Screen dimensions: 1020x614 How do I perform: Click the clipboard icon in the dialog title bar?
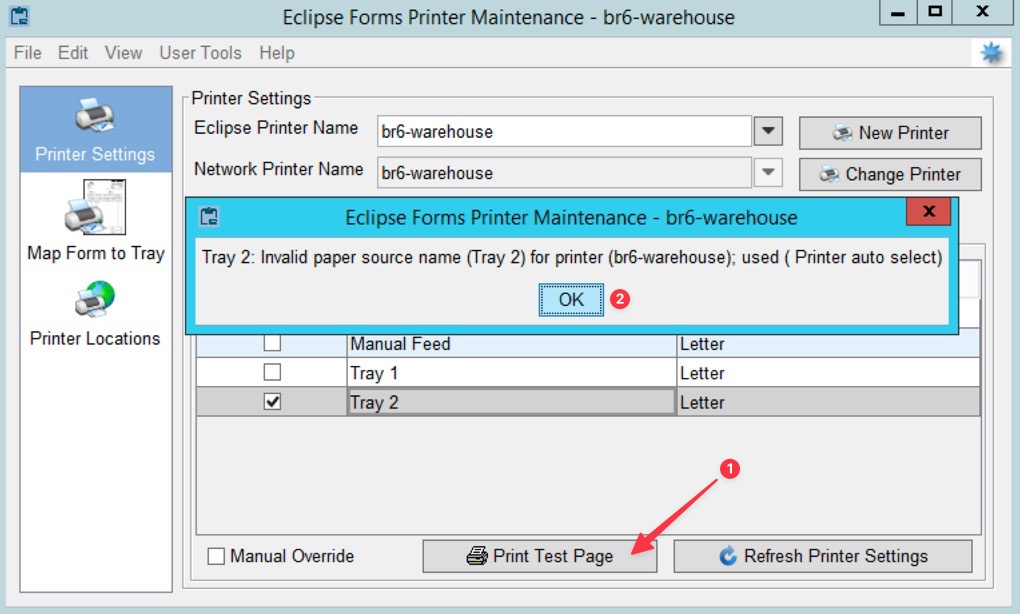coord(209,216)
